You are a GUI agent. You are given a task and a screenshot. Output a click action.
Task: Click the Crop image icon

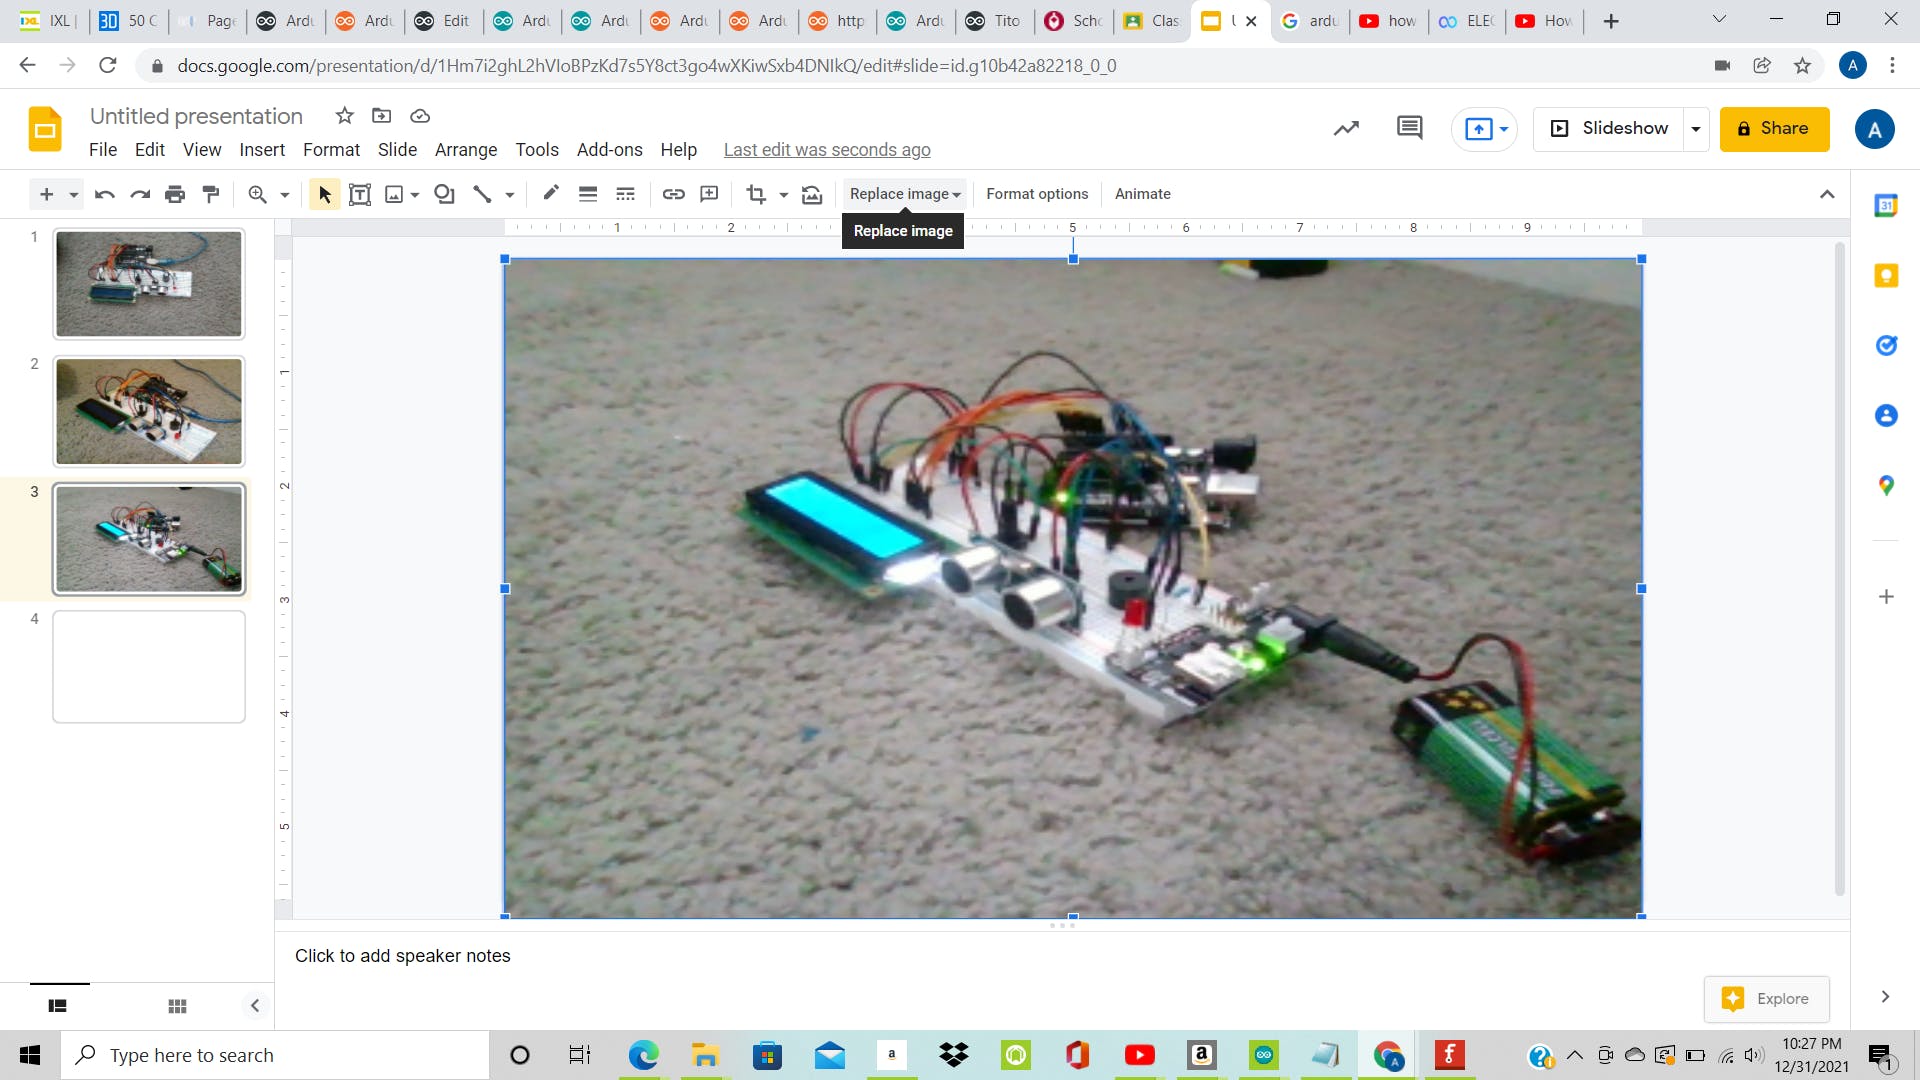tap(756, 194)
